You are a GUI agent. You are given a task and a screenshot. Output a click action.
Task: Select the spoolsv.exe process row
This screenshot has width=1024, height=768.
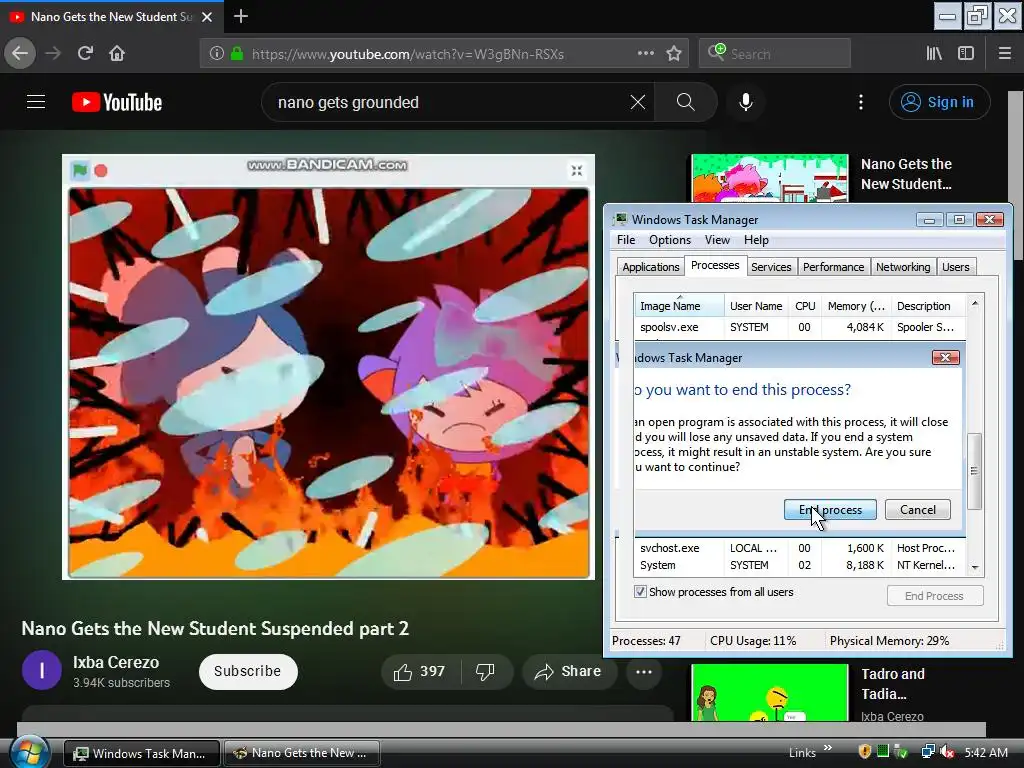coord(799,327)
